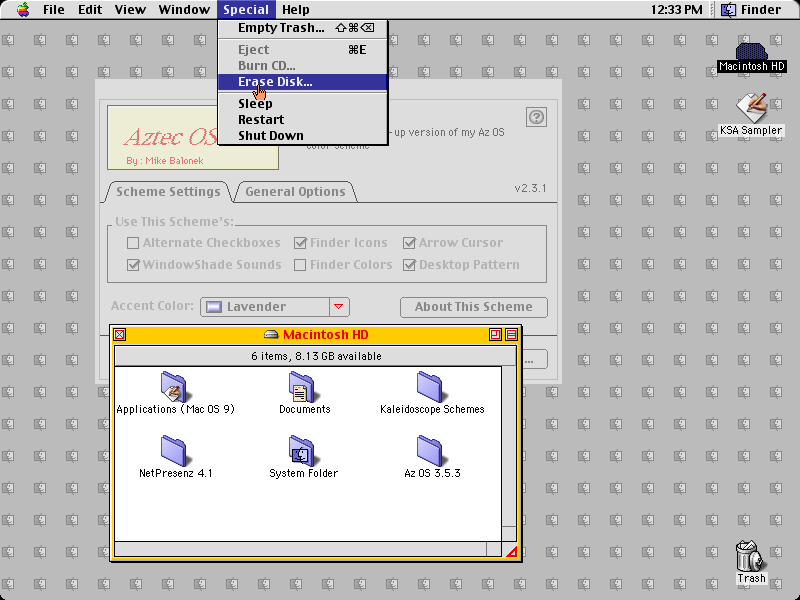
Task: Open the File menu
Action: [x=54, y=10]
